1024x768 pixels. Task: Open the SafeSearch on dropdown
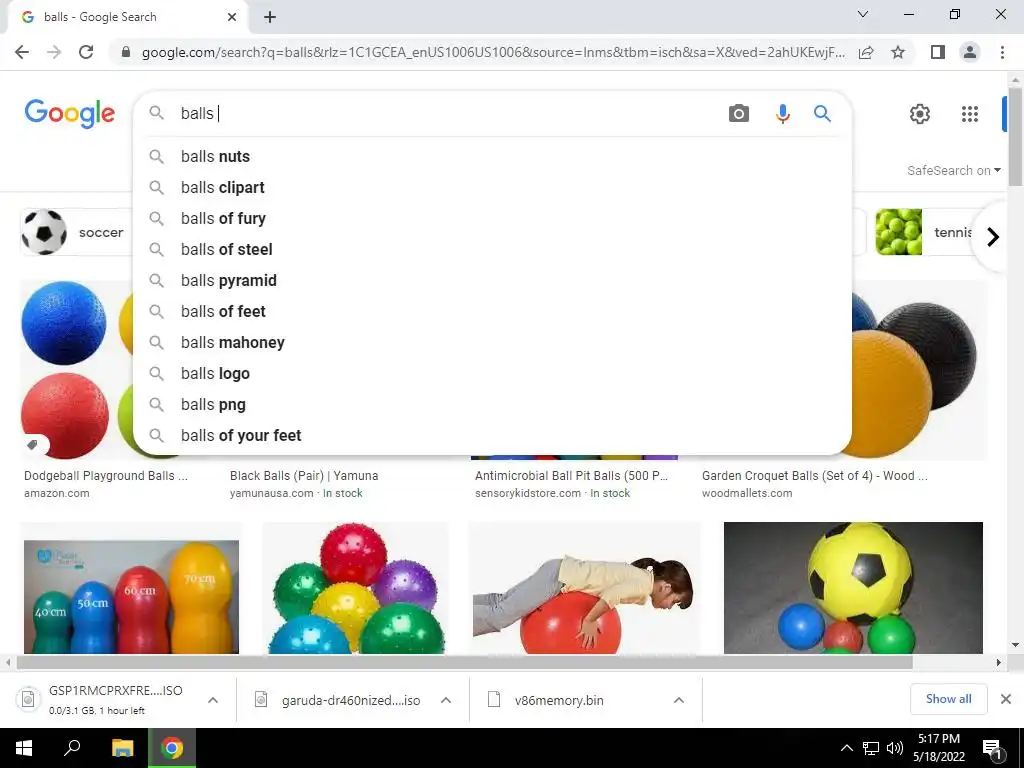[x=953, y=170]
